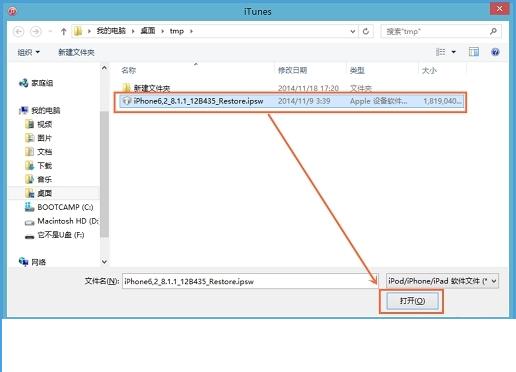The height and width of the screenshot is (372, 516).
Task: Go forward using the forward arrow
Action: (36, 31)
